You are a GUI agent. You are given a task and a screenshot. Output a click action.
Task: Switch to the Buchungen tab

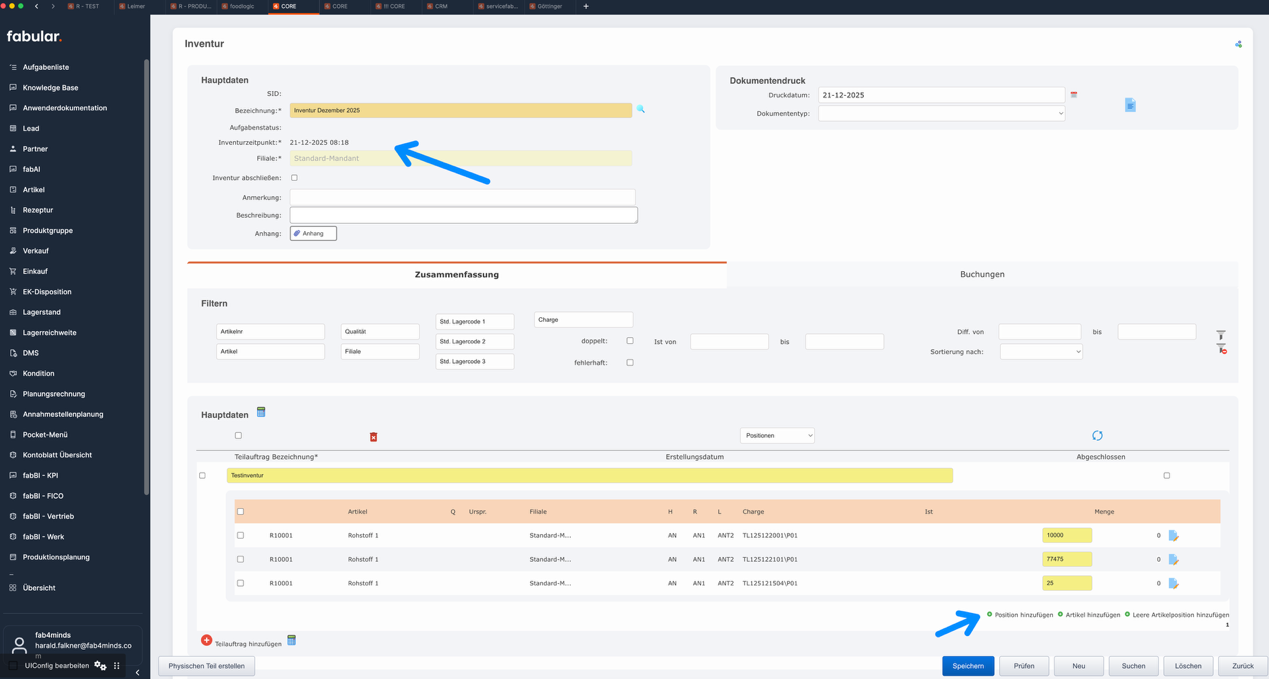click(981, 274)
